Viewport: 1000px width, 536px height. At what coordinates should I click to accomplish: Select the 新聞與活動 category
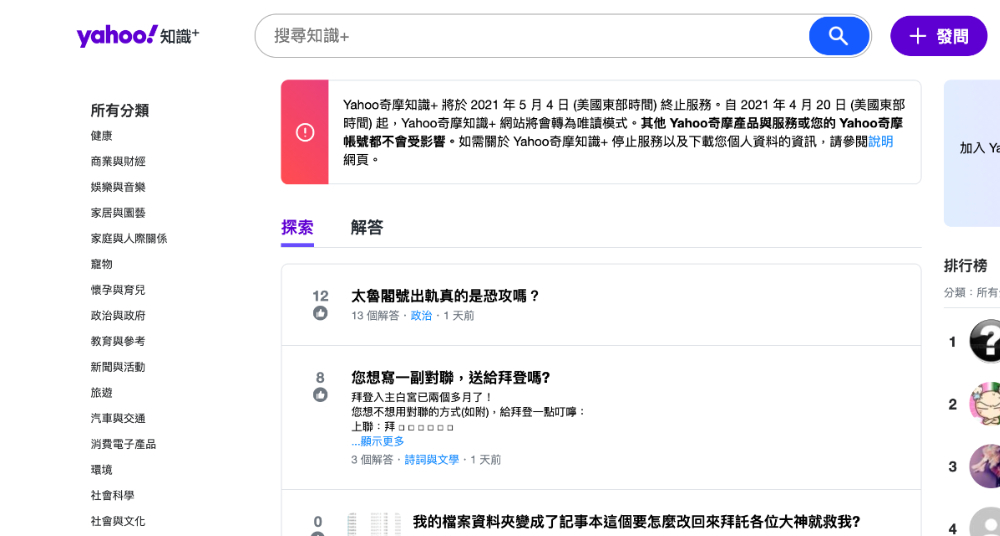pyautogui.click(x=118, y=367)
